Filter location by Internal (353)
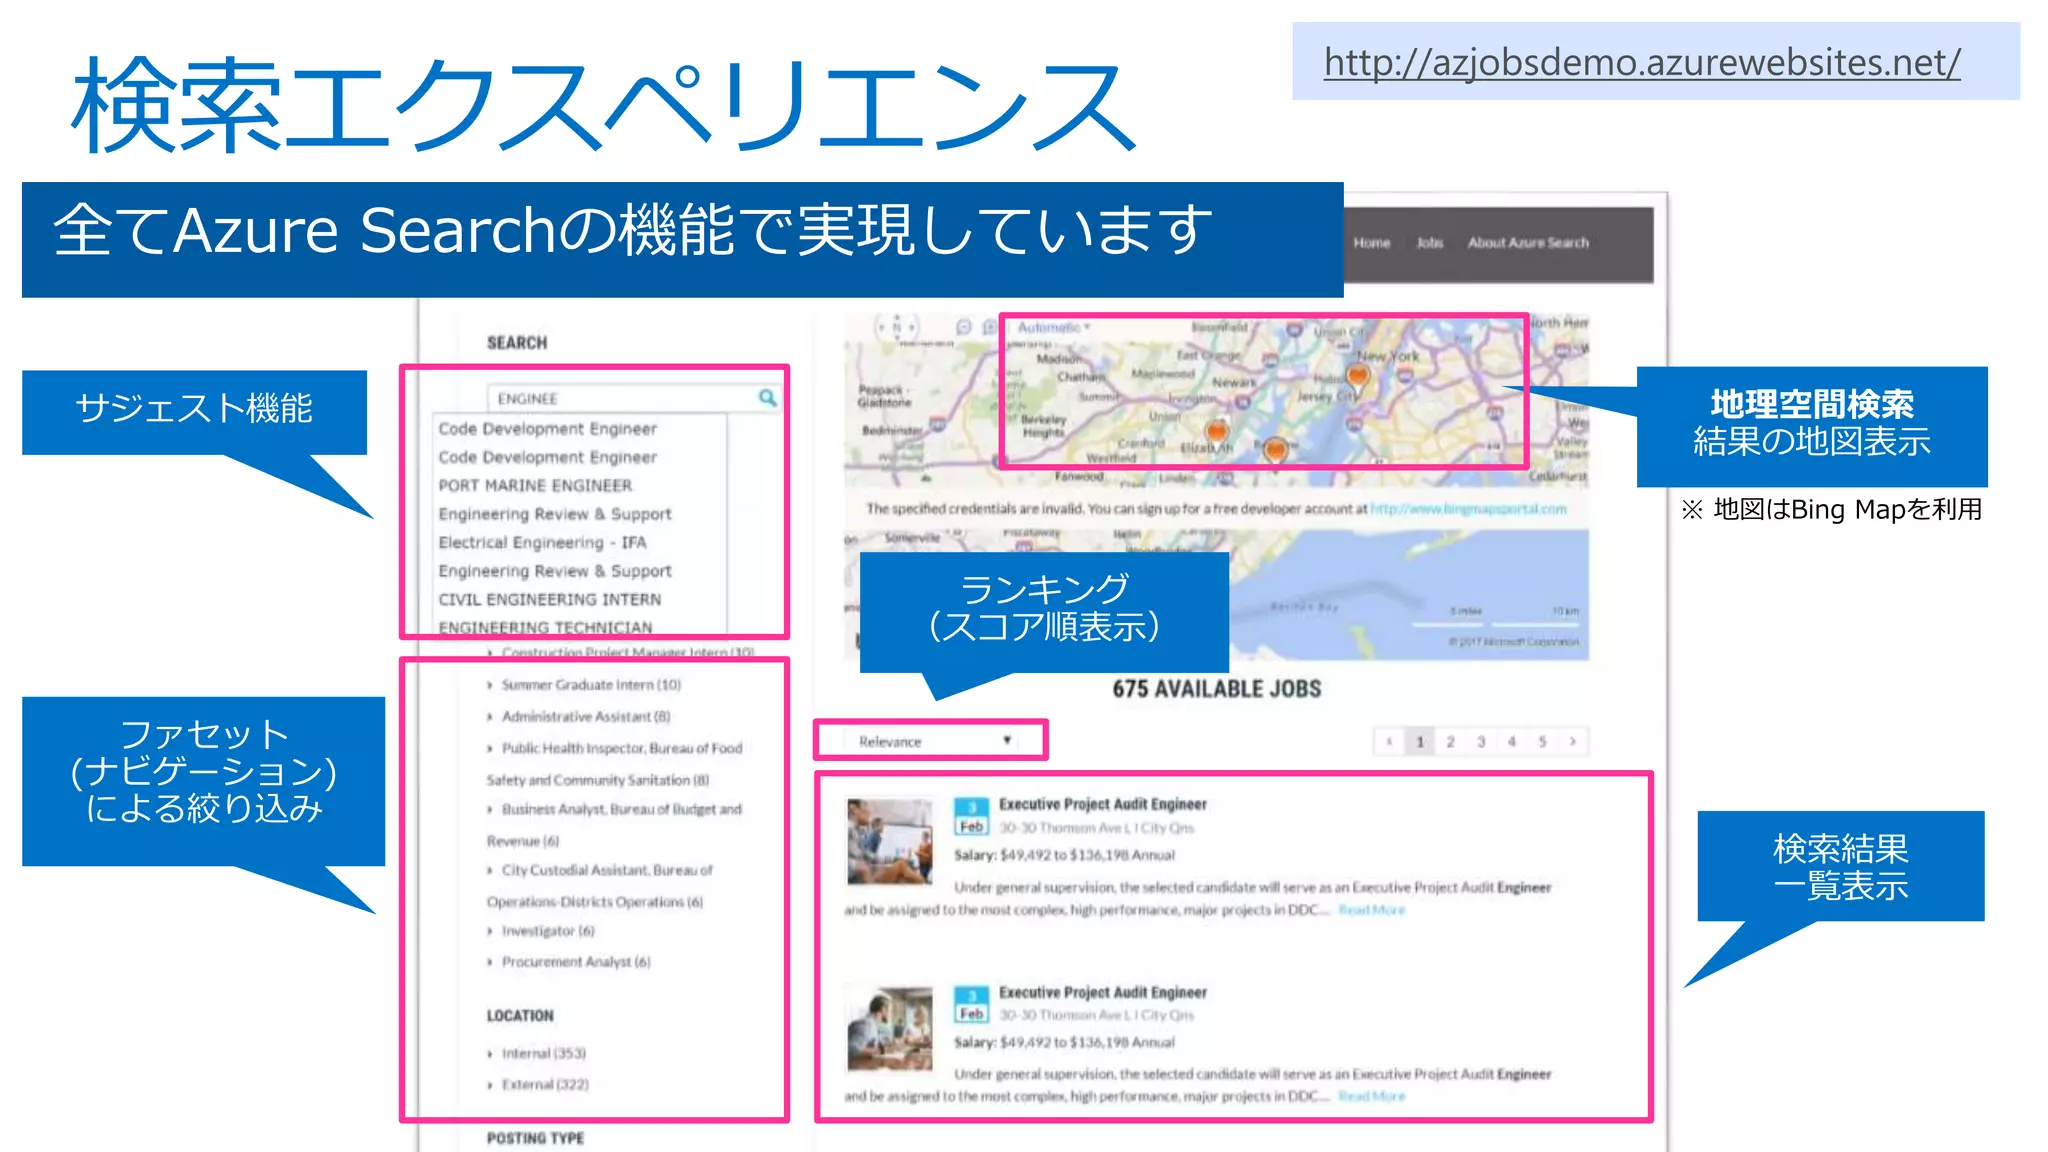2048x1152 pixels. tap(543, 1053)
